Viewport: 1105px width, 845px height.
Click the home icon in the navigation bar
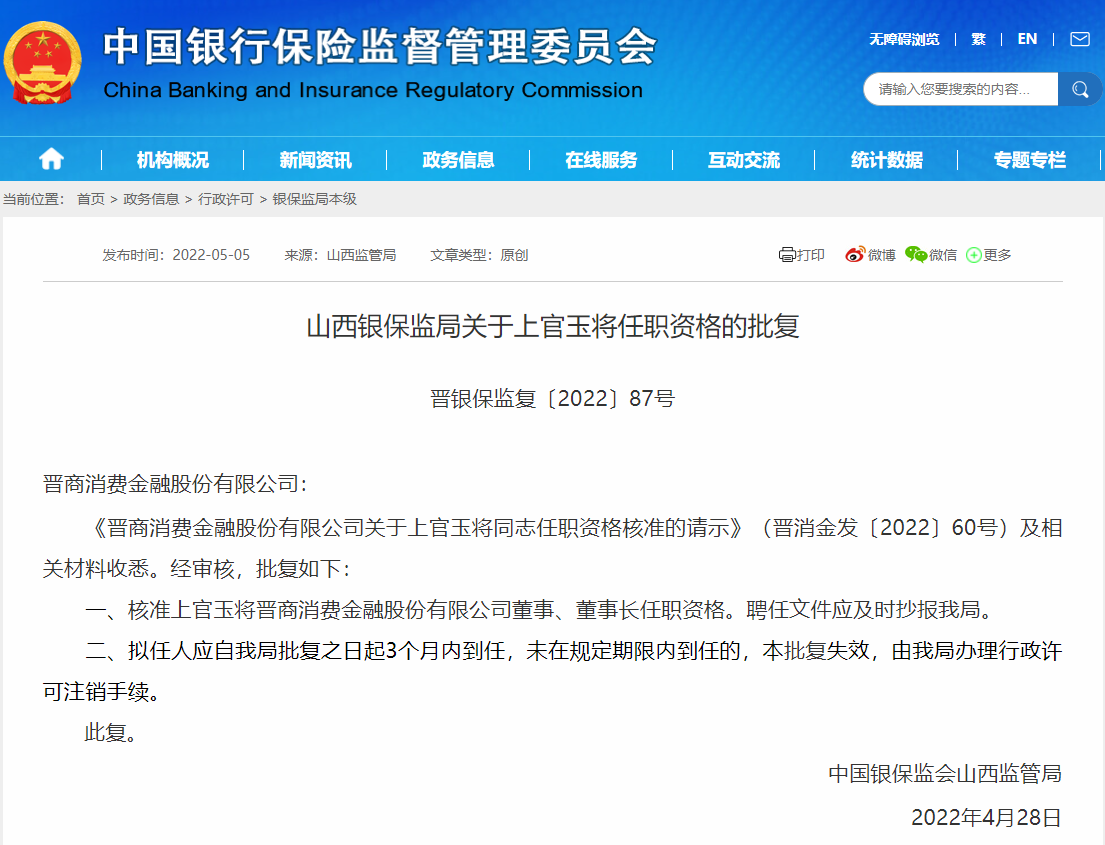50,158
